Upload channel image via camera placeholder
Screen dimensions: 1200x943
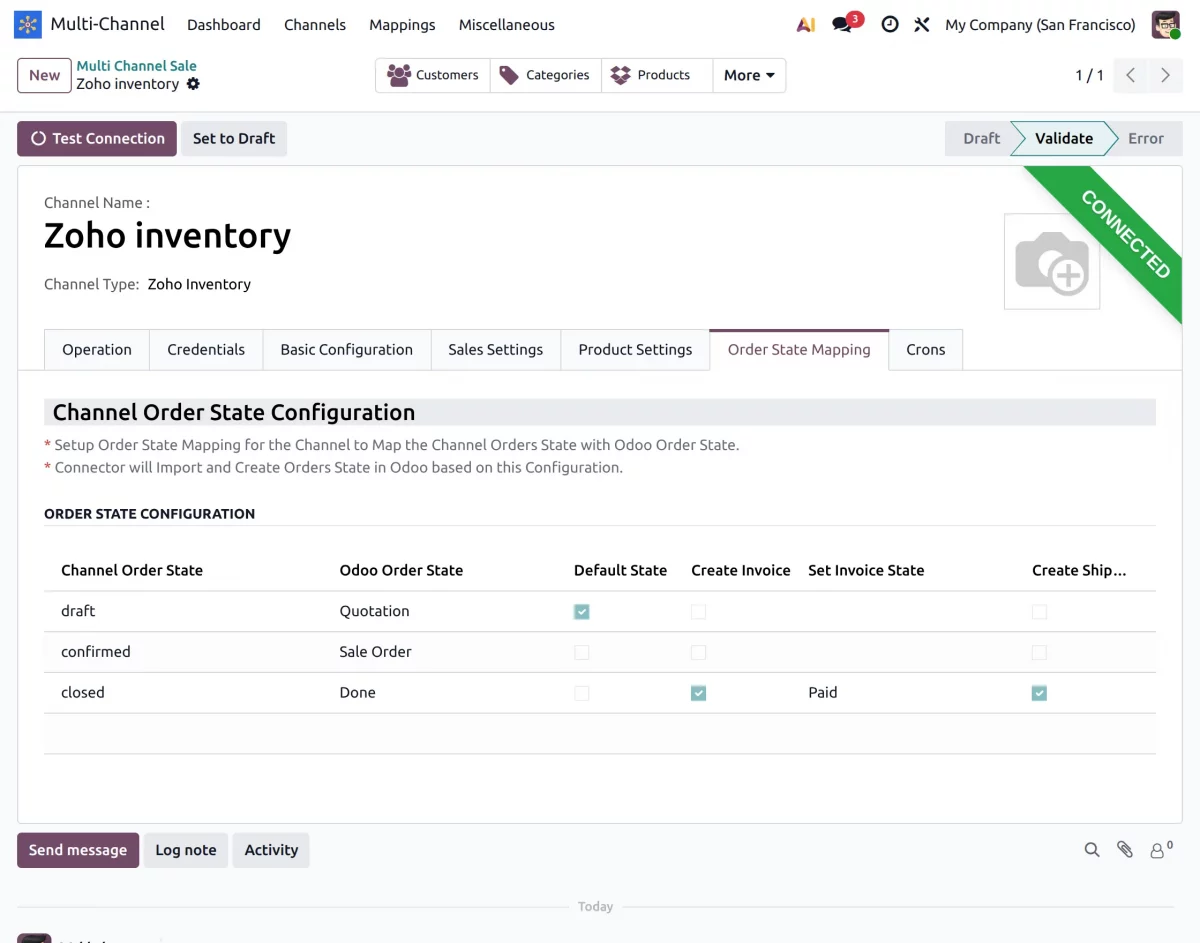tap(1052, 261)
